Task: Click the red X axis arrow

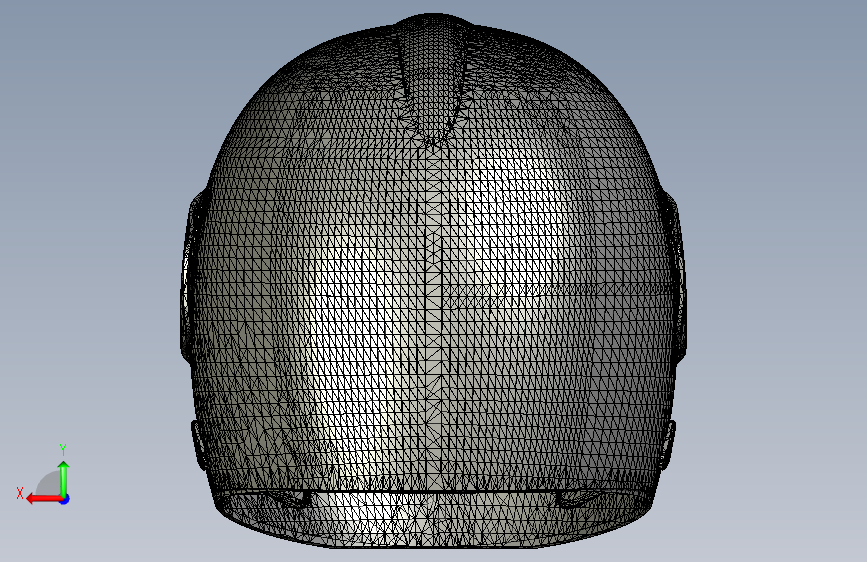Action: click(44, 499)
